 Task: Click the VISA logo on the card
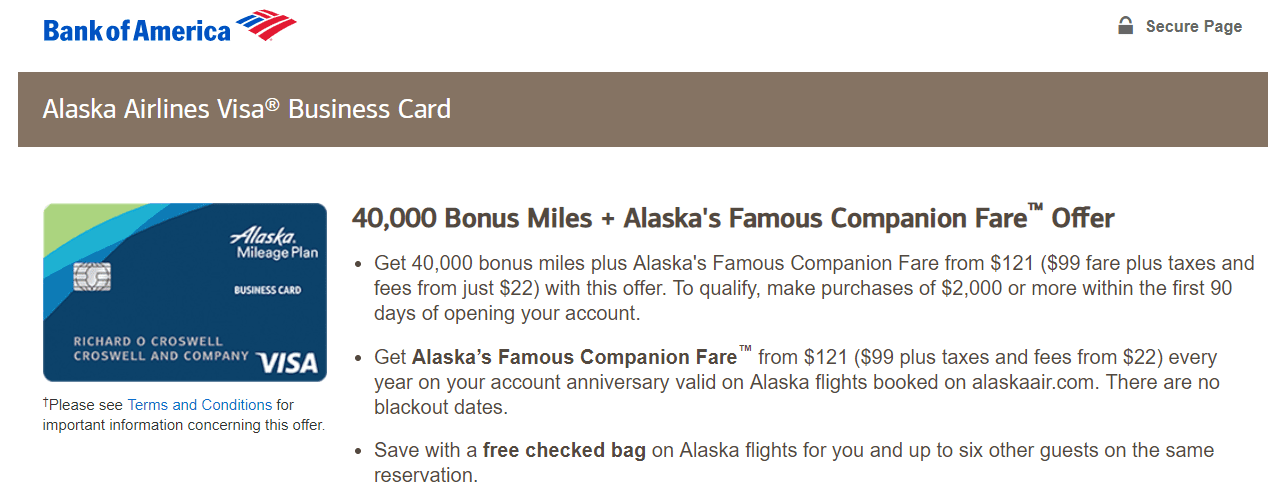[286, 362]
